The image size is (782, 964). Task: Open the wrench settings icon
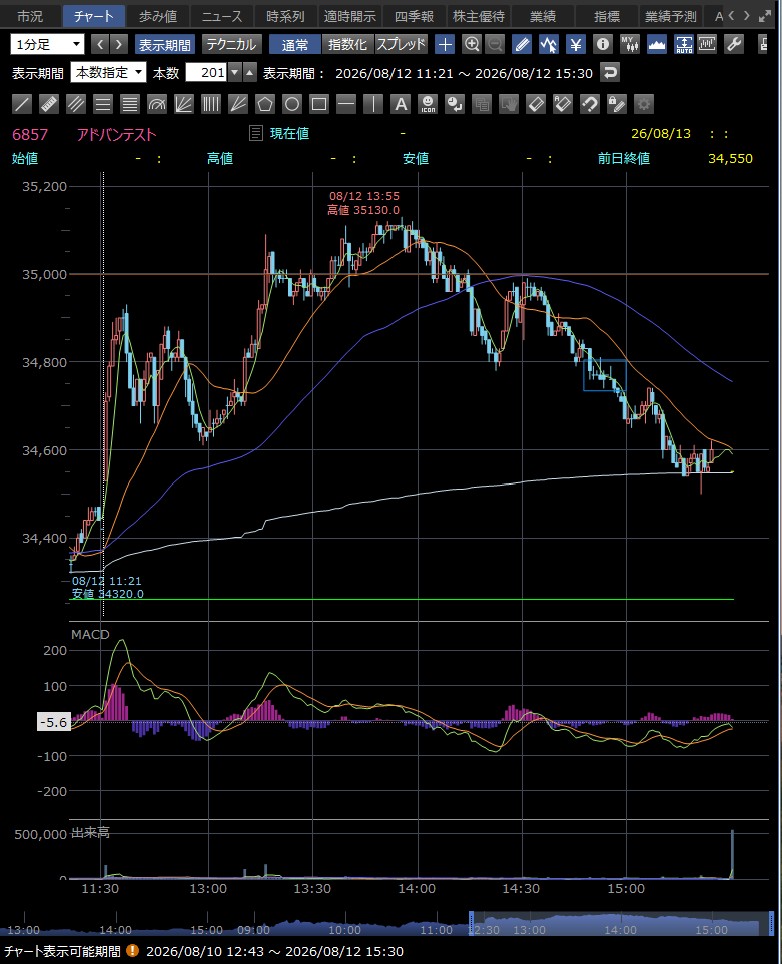point(734,44)
